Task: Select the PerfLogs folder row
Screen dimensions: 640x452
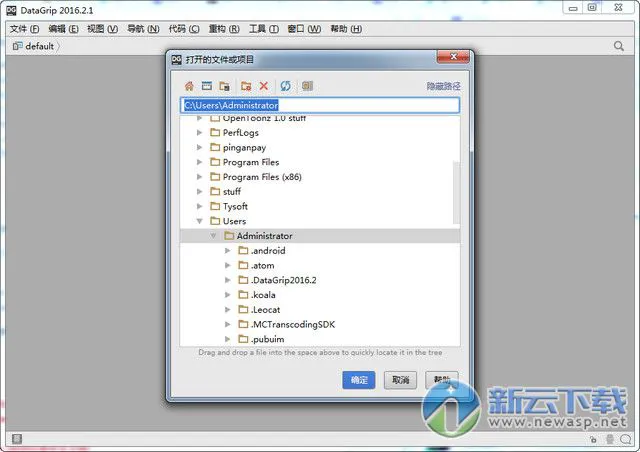Action: 320,133
